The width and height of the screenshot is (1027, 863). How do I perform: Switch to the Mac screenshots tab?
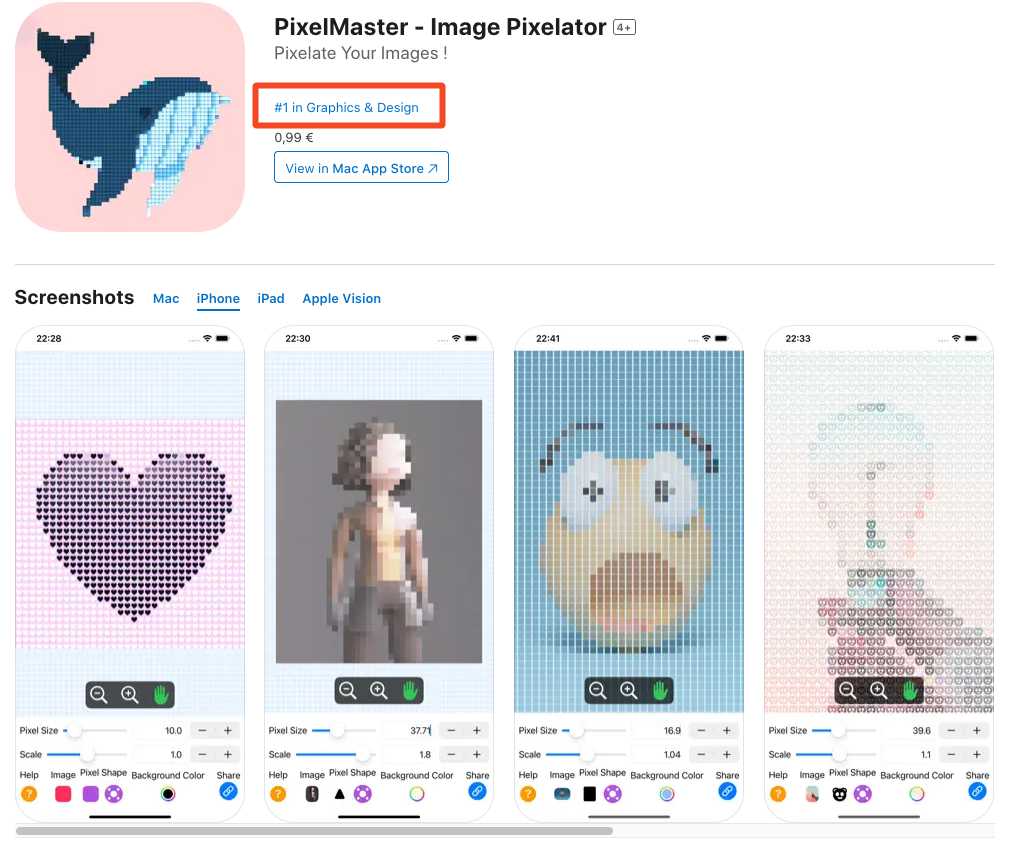coord(166,299)
